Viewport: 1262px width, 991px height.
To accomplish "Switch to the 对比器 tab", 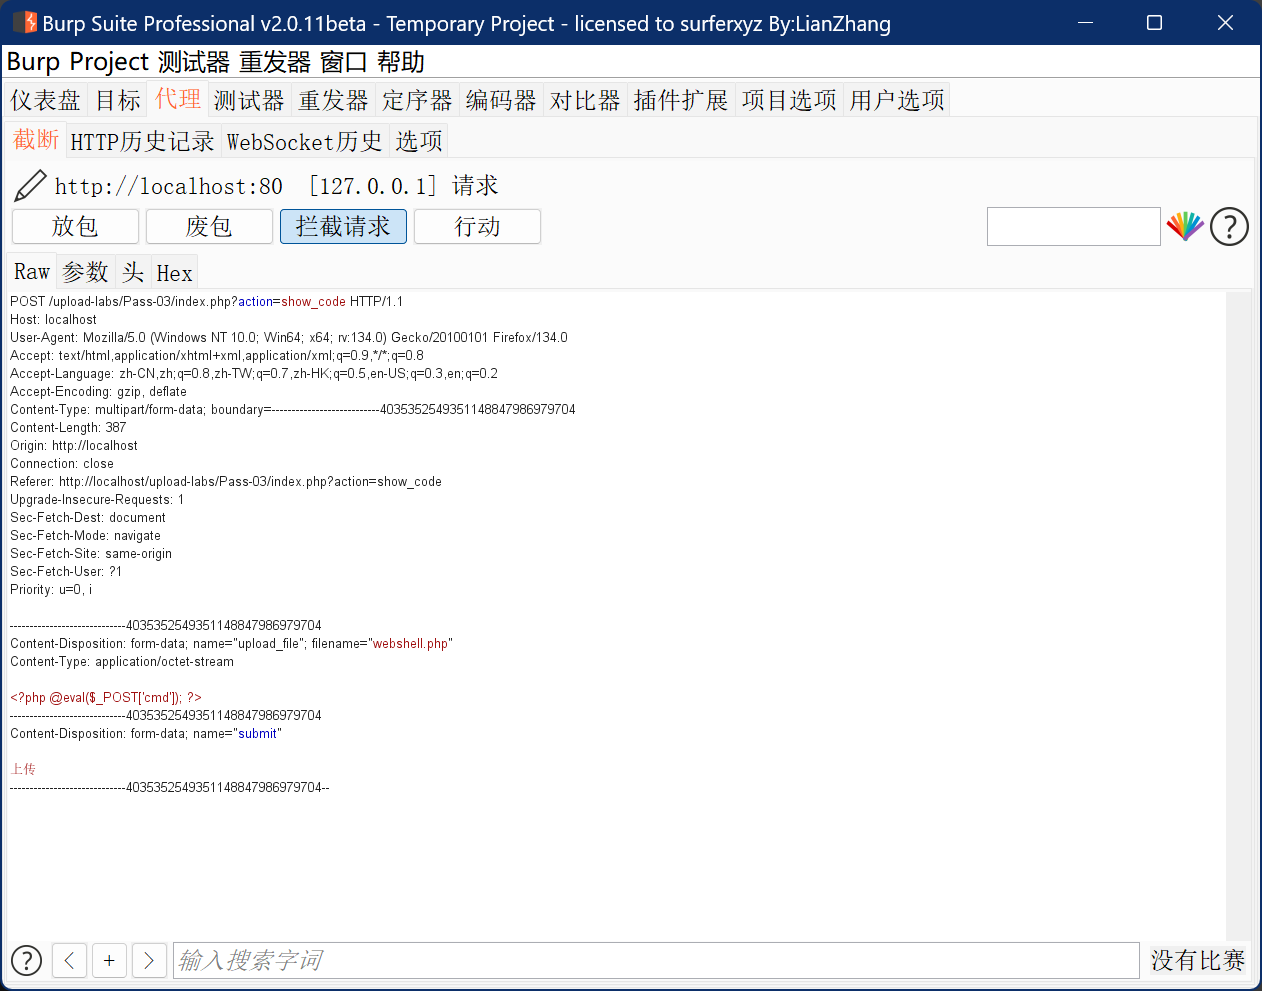I will (x=585, y=100).
